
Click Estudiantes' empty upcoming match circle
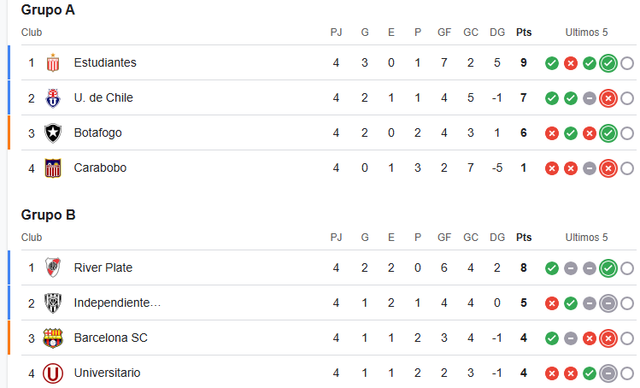[x=627, y=63]
